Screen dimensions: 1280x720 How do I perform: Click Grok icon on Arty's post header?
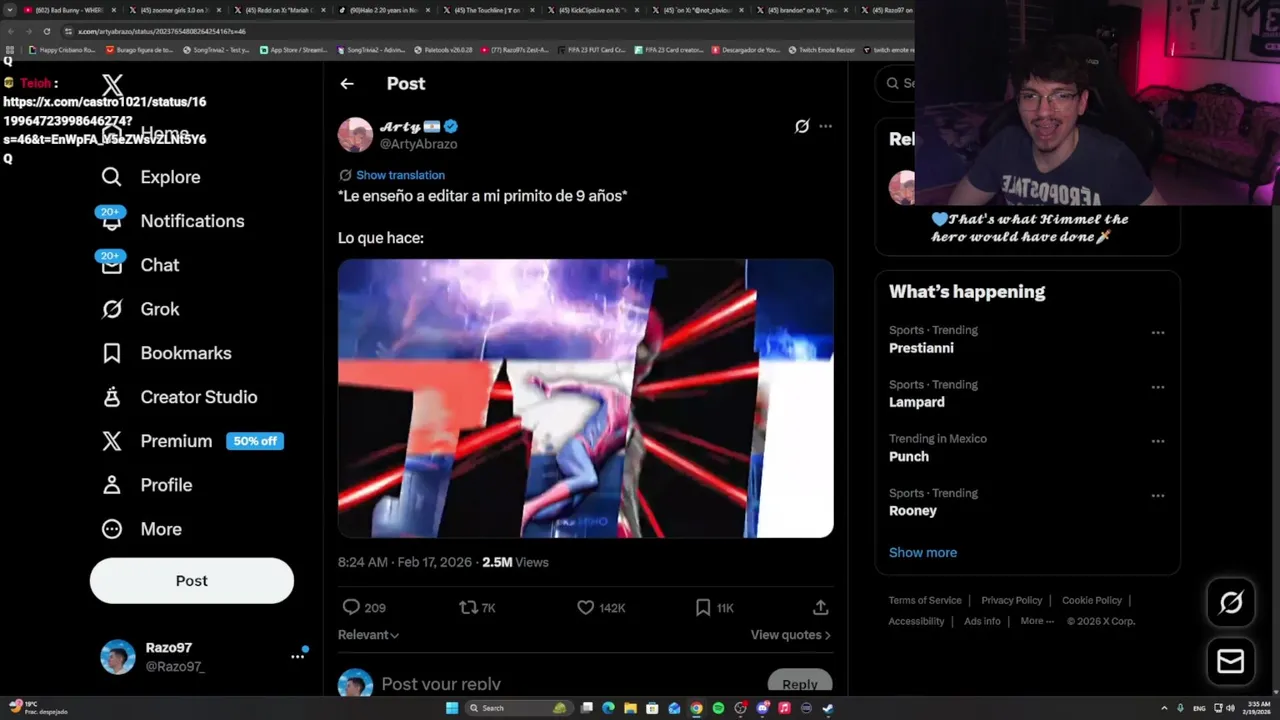[x=802, y=126]
